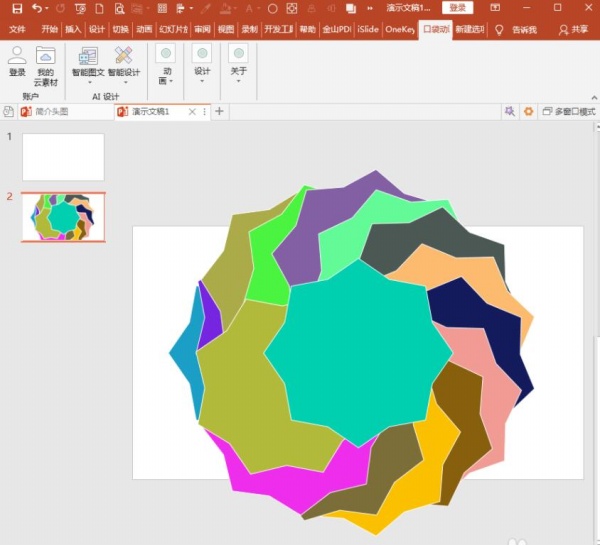This screenshot has width=600, height=545.
Task: Click the 共享 share button
Action: coord(573,30)
